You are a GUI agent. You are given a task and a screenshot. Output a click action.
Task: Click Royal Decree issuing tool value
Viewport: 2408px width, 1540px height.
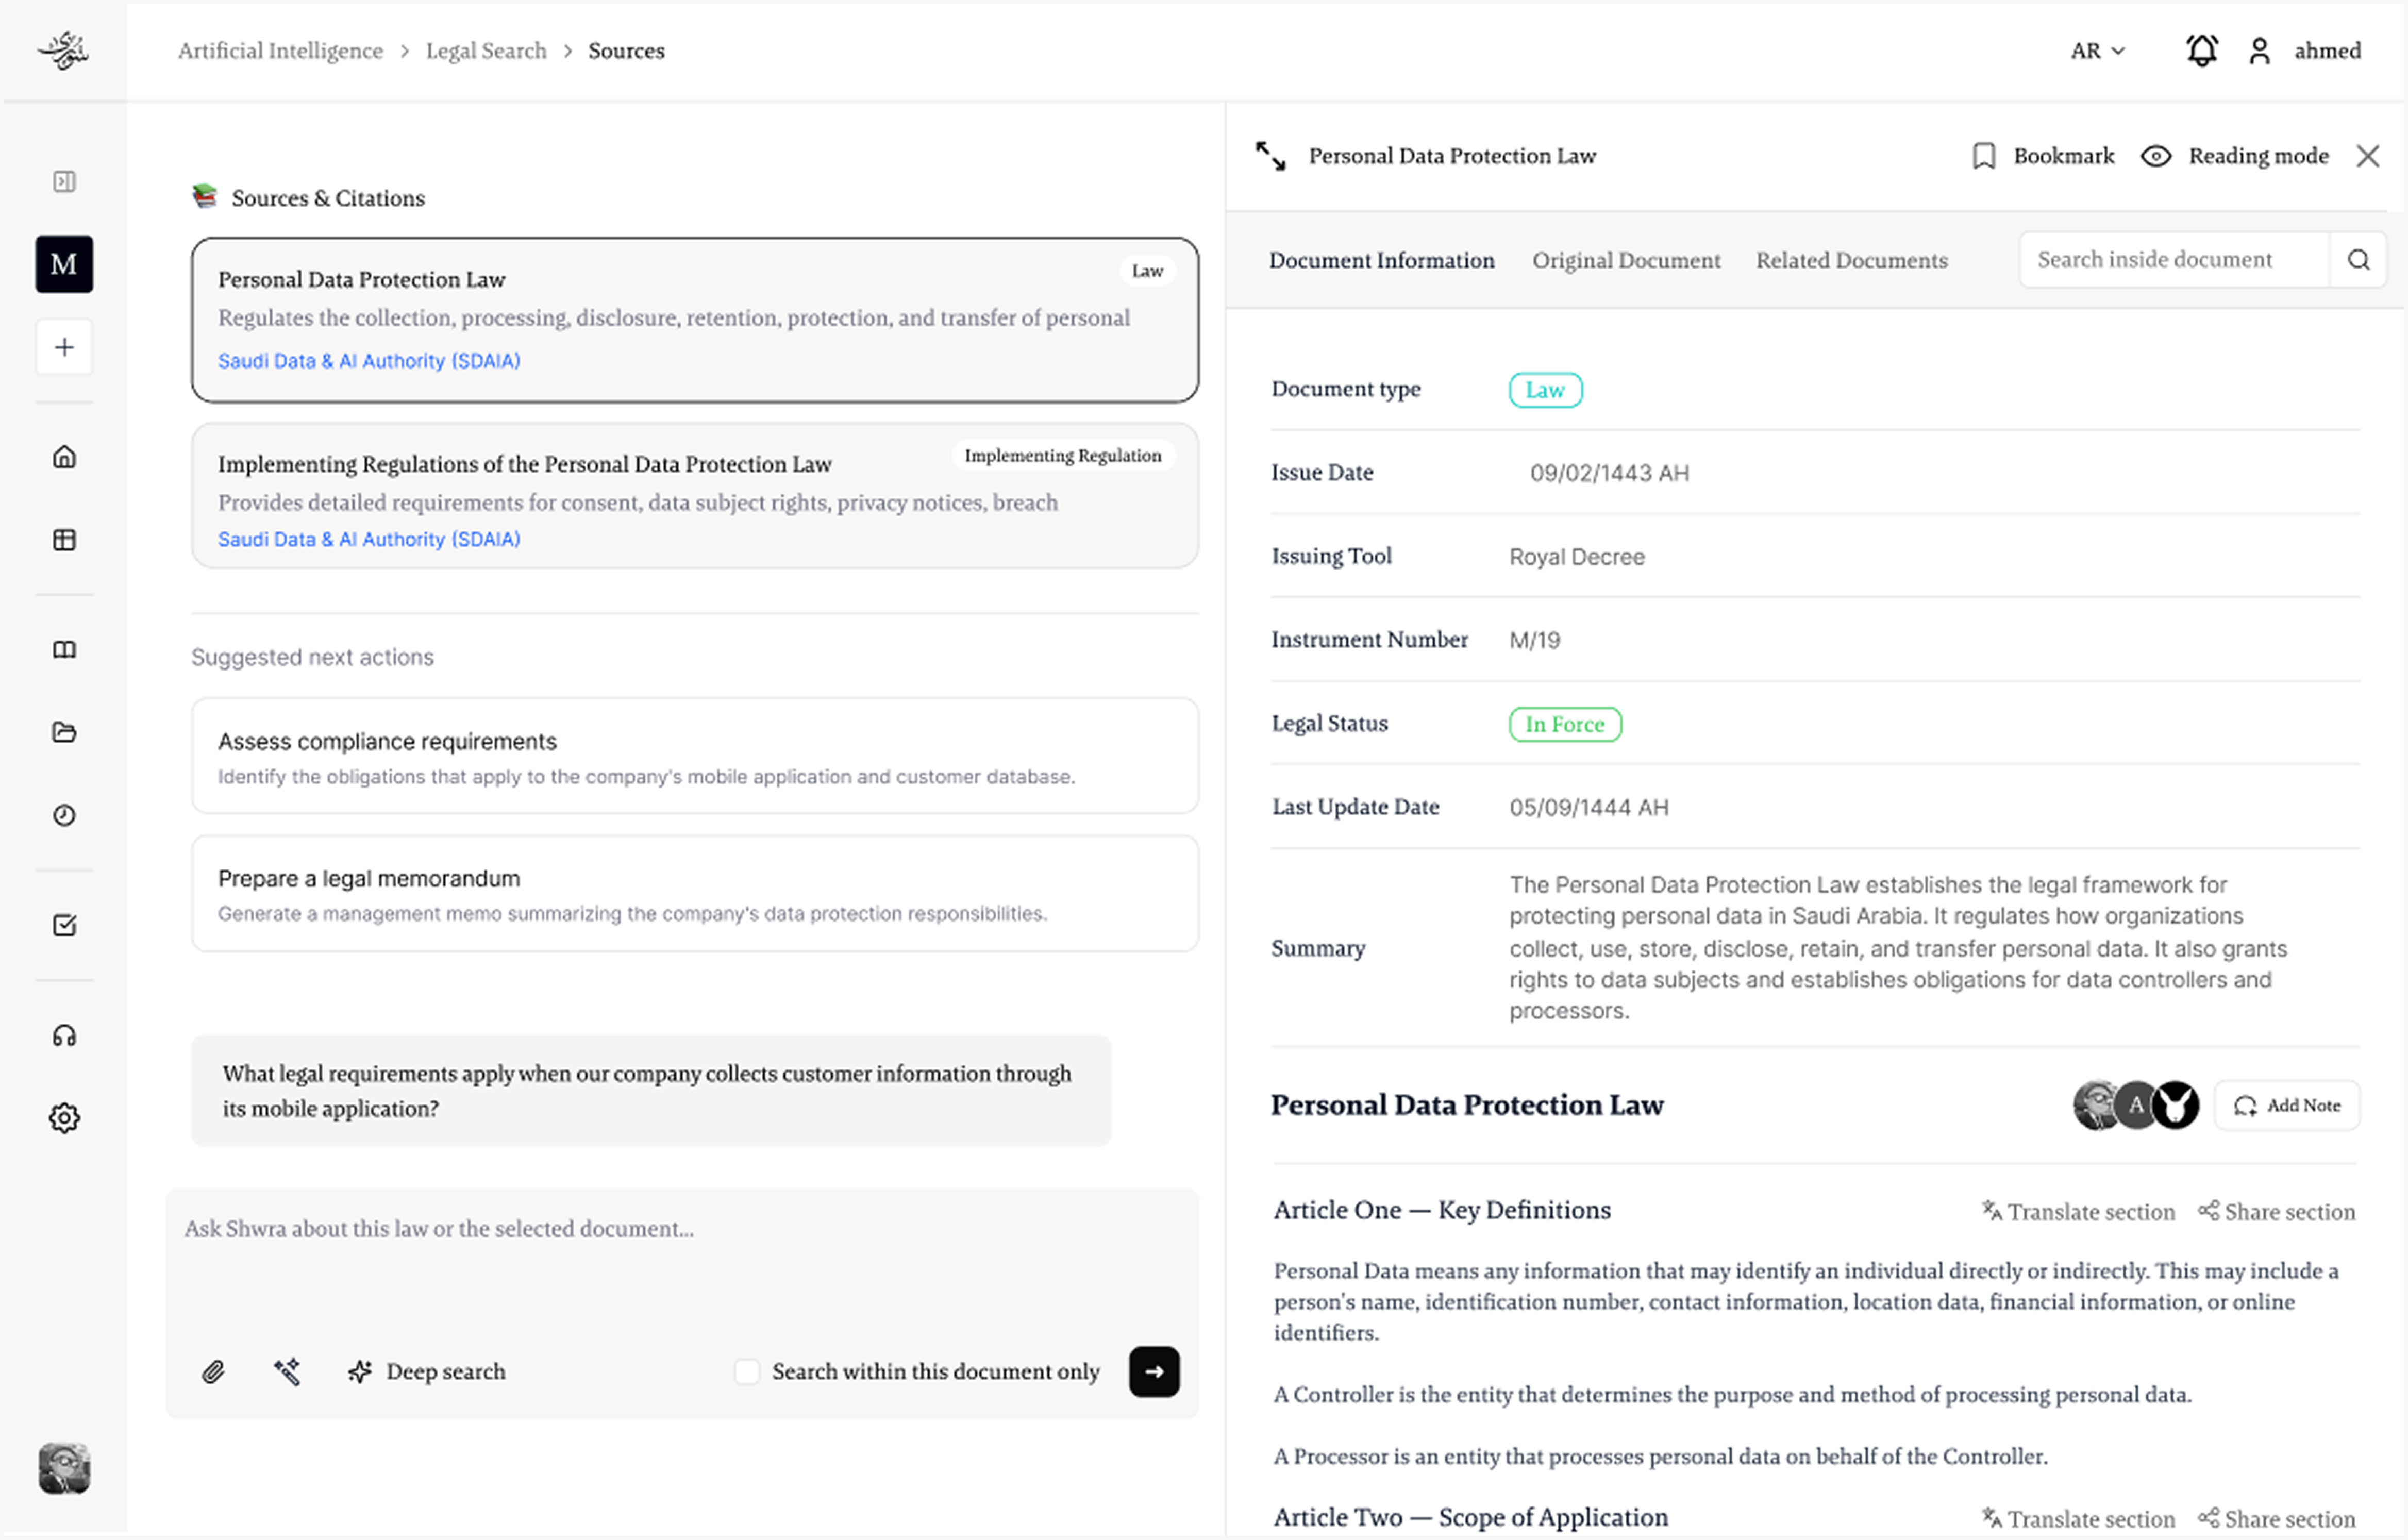pos(1576,557)
